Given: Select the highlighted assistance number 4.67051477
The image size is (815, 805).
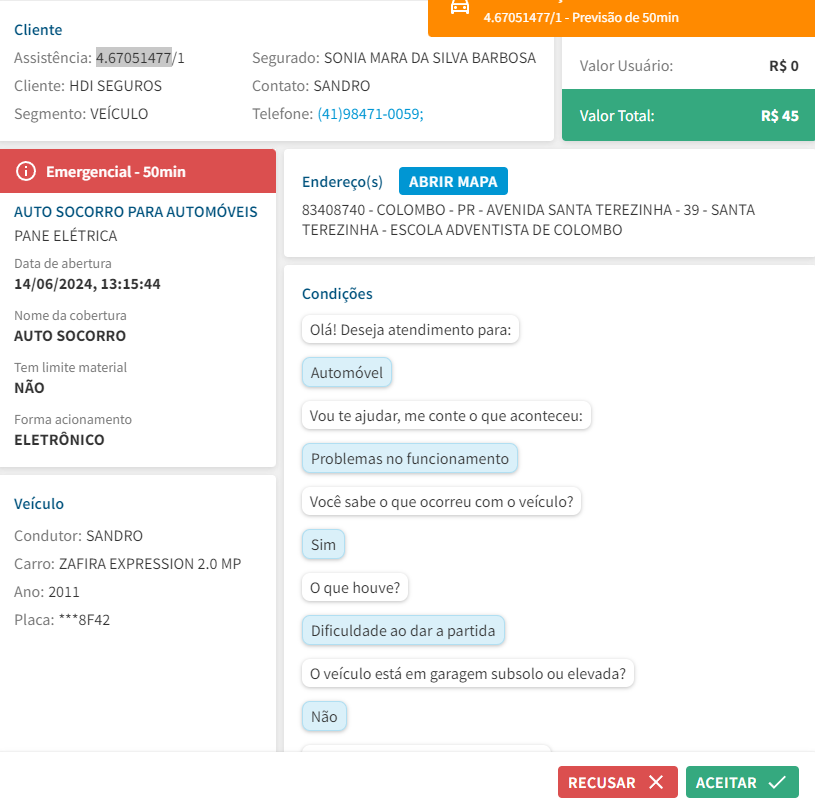Looking at the screenshot, I should point(134,58).
